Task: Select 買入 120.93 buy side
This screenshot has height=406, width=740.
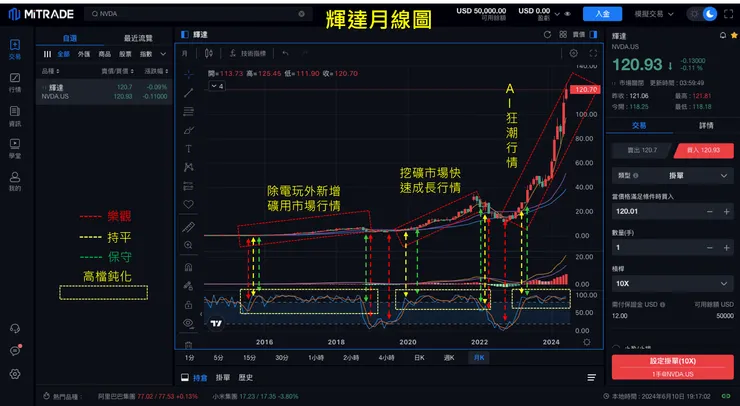Action: point(704,150)
